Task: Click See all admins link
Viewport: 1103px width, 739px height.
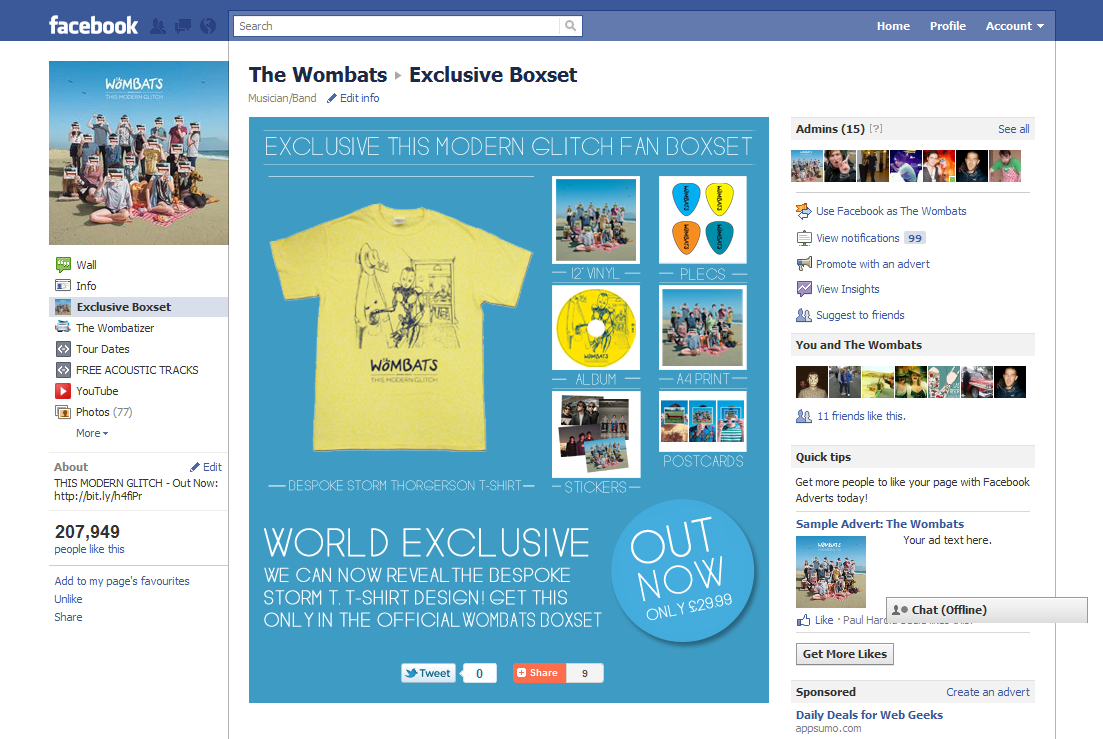Action: pos(1013,129)
